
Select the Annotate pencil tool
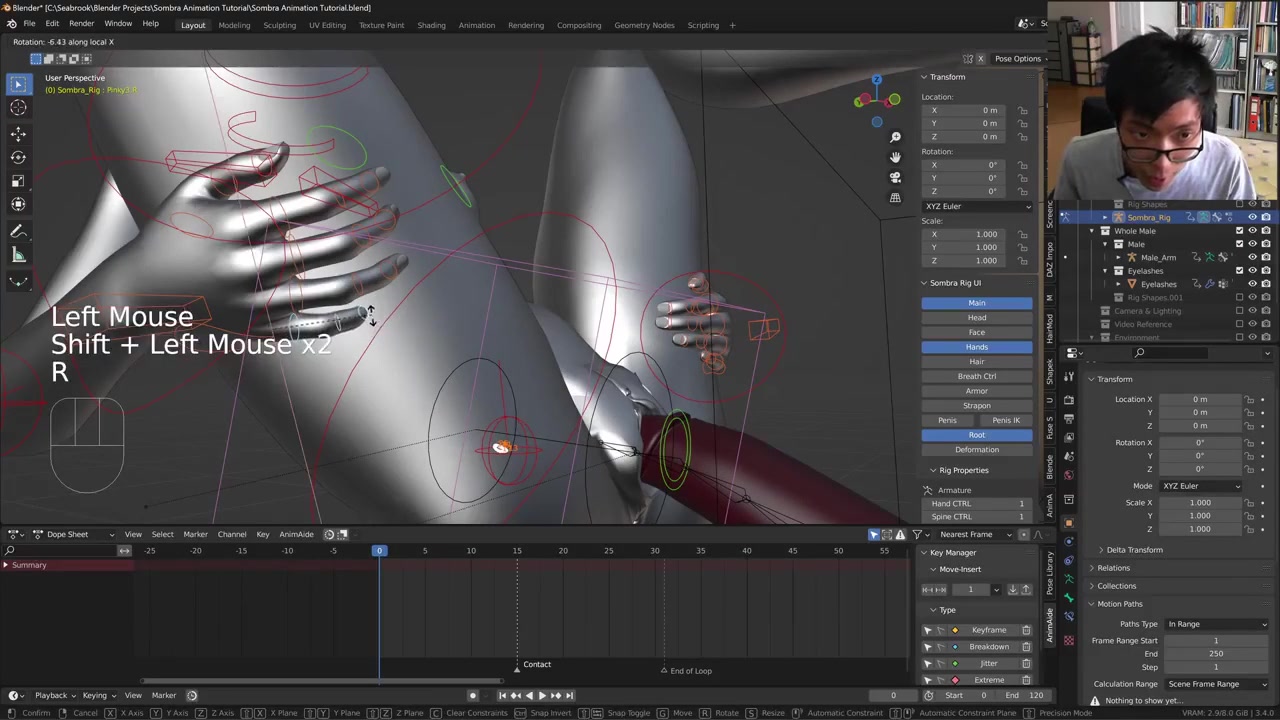tap(18, 231)
